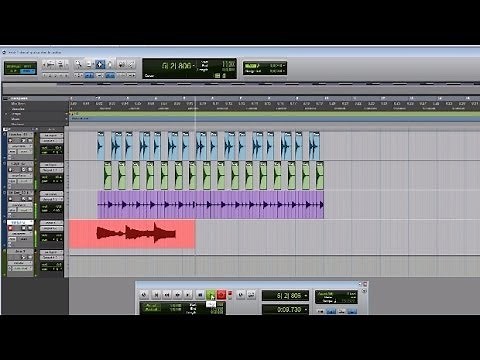This screenshot has width=480, height=360.
Task: Click Go to End in transport
Action: click(x=188, y=295)
